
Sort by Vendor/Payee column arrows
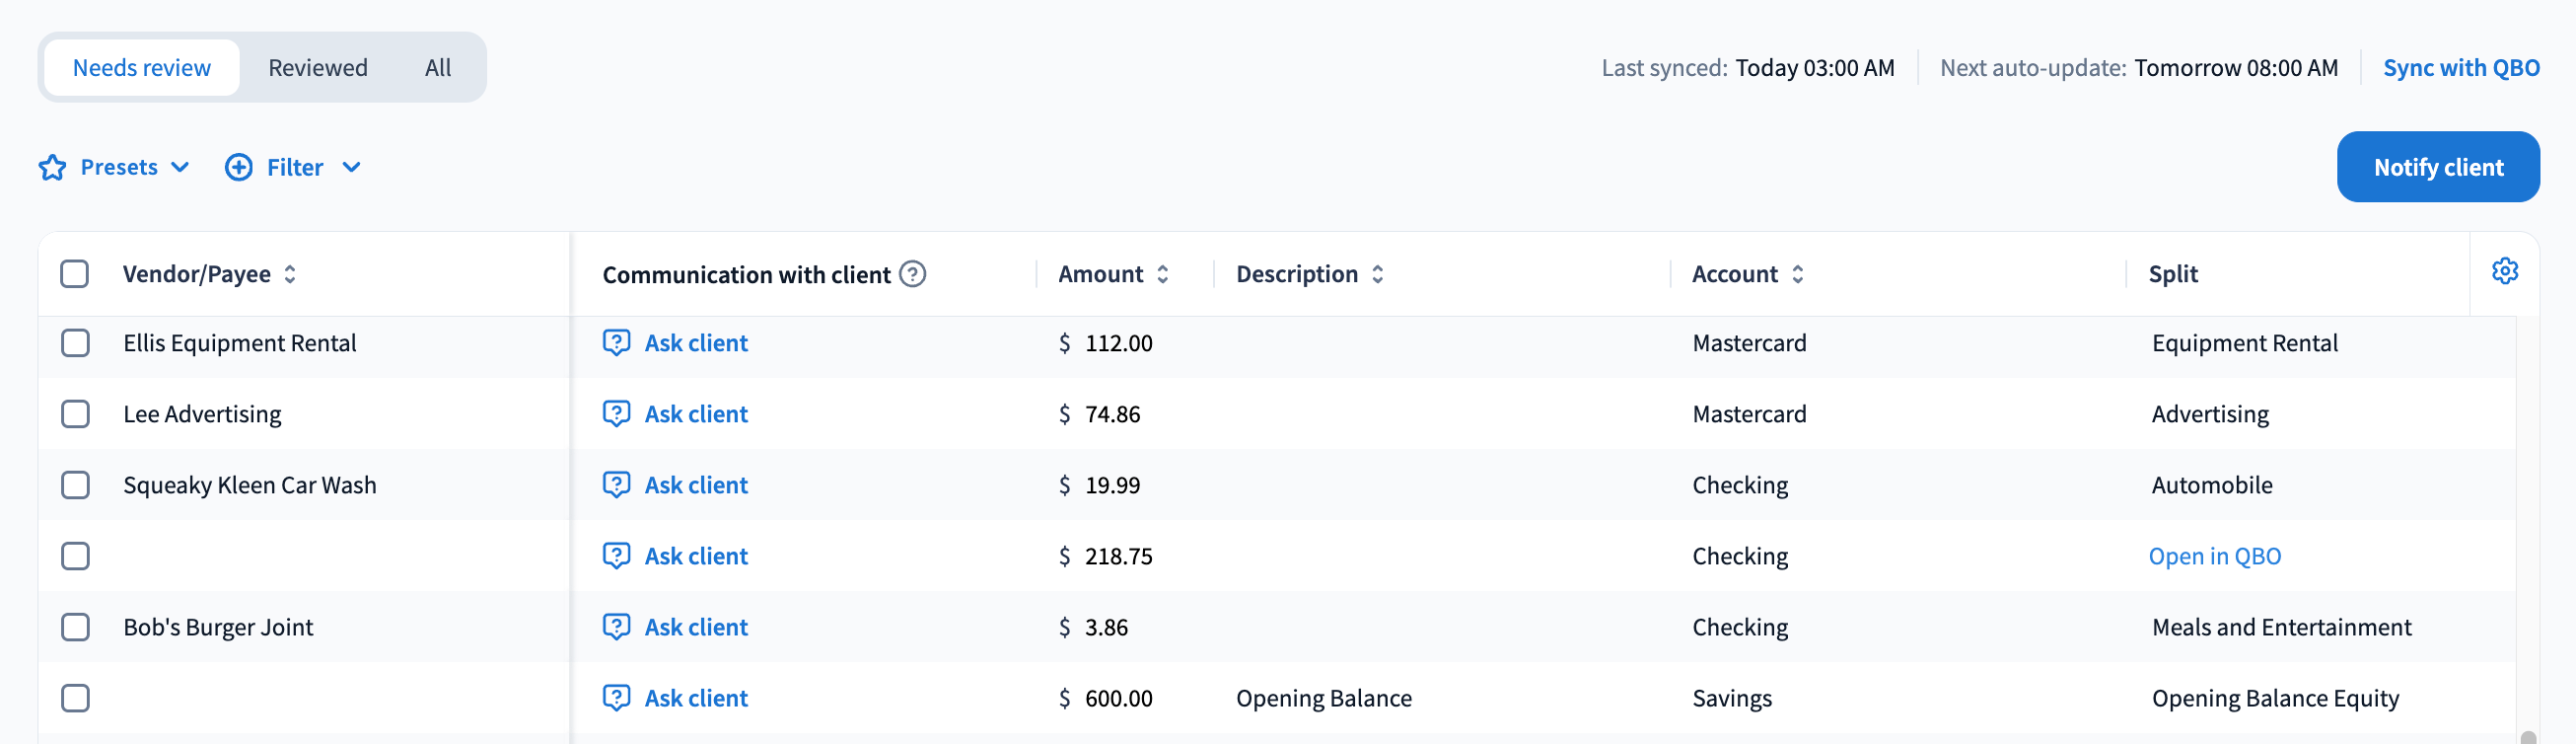pos(290,274)
